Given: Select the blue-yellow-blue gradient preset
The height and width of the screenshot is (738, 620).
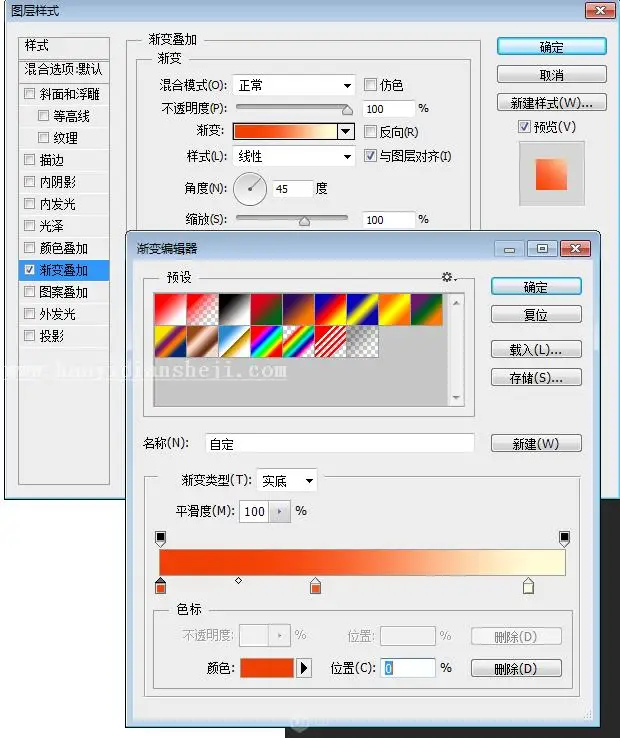Looking at the screenshot, I should tap(362, 310).
